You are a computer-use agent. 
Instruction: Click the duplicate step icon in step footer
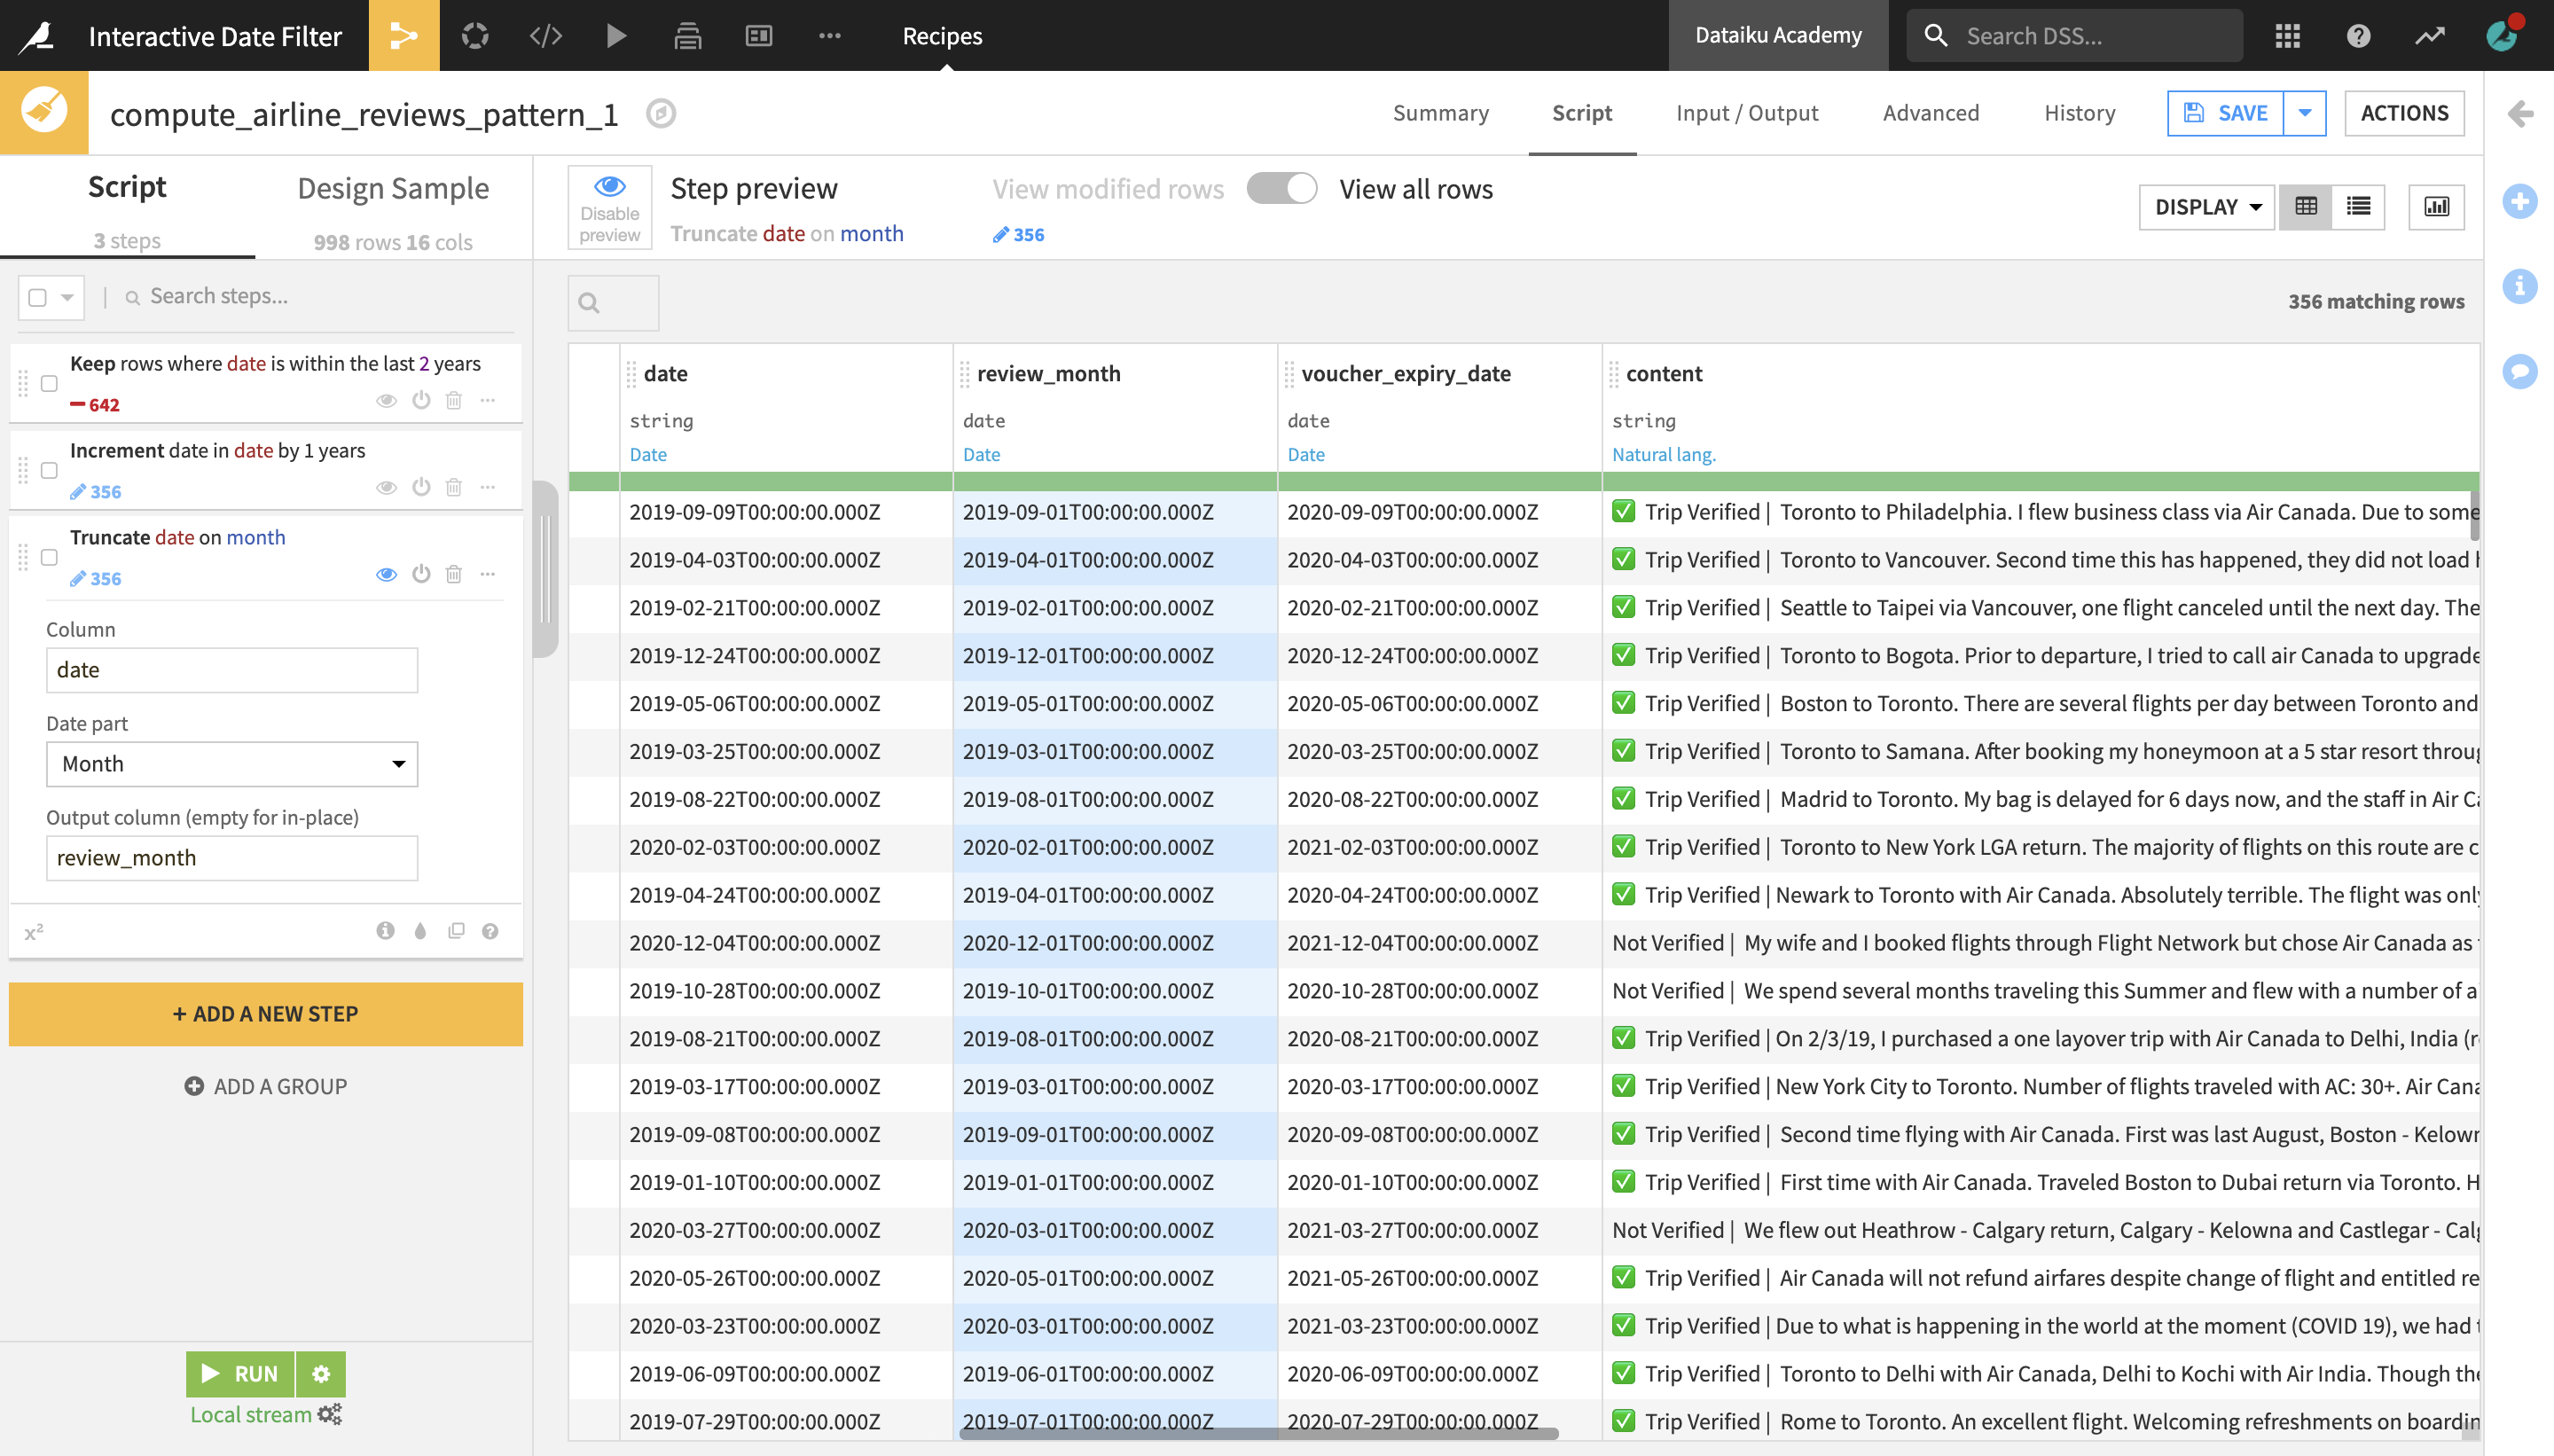point(456,931)
